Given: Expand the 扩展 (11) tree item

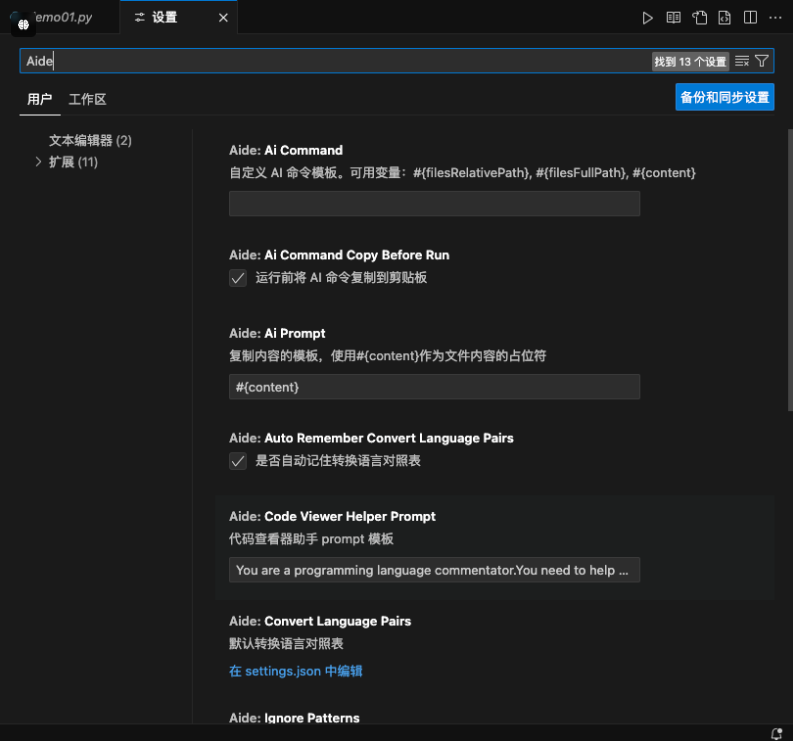Looking at the screenshot, I should point(38,162).
